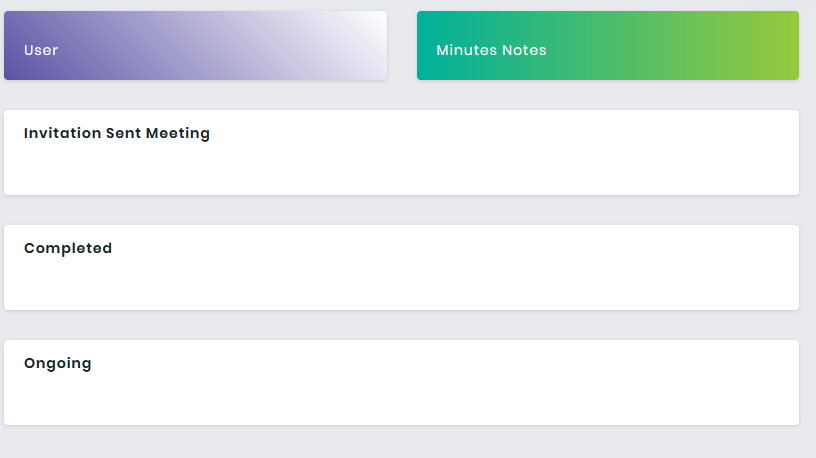Click the 'User' label text
The image size is (816, 458).
41,50
